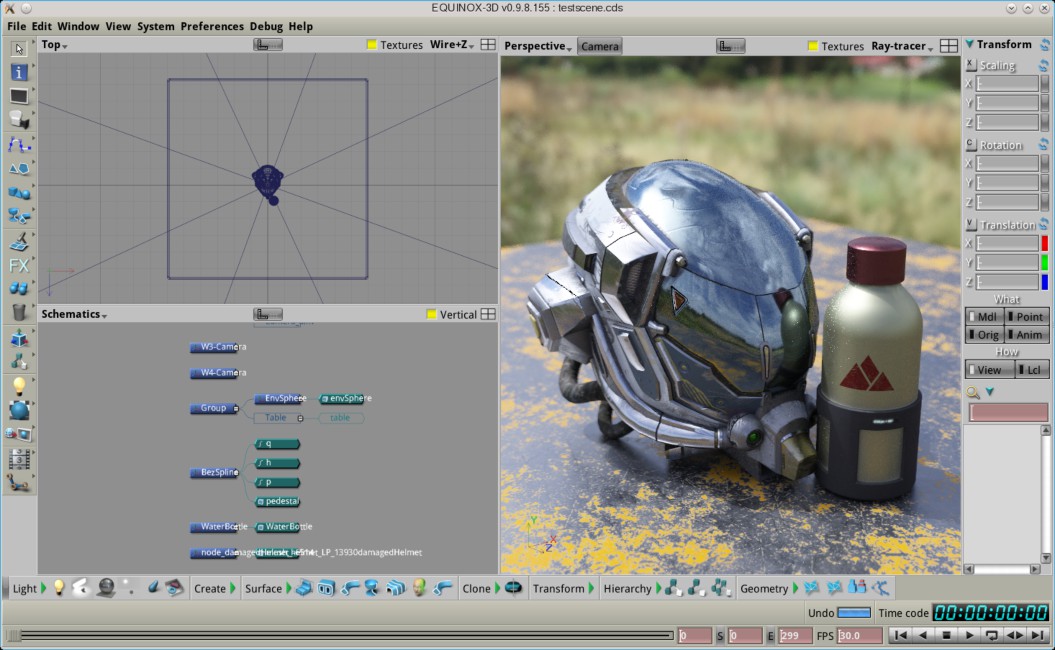Viewport: 1055px width, 650px height.
Task: Open the Wire+Z display mode dropdown
Action: [452, 45]
